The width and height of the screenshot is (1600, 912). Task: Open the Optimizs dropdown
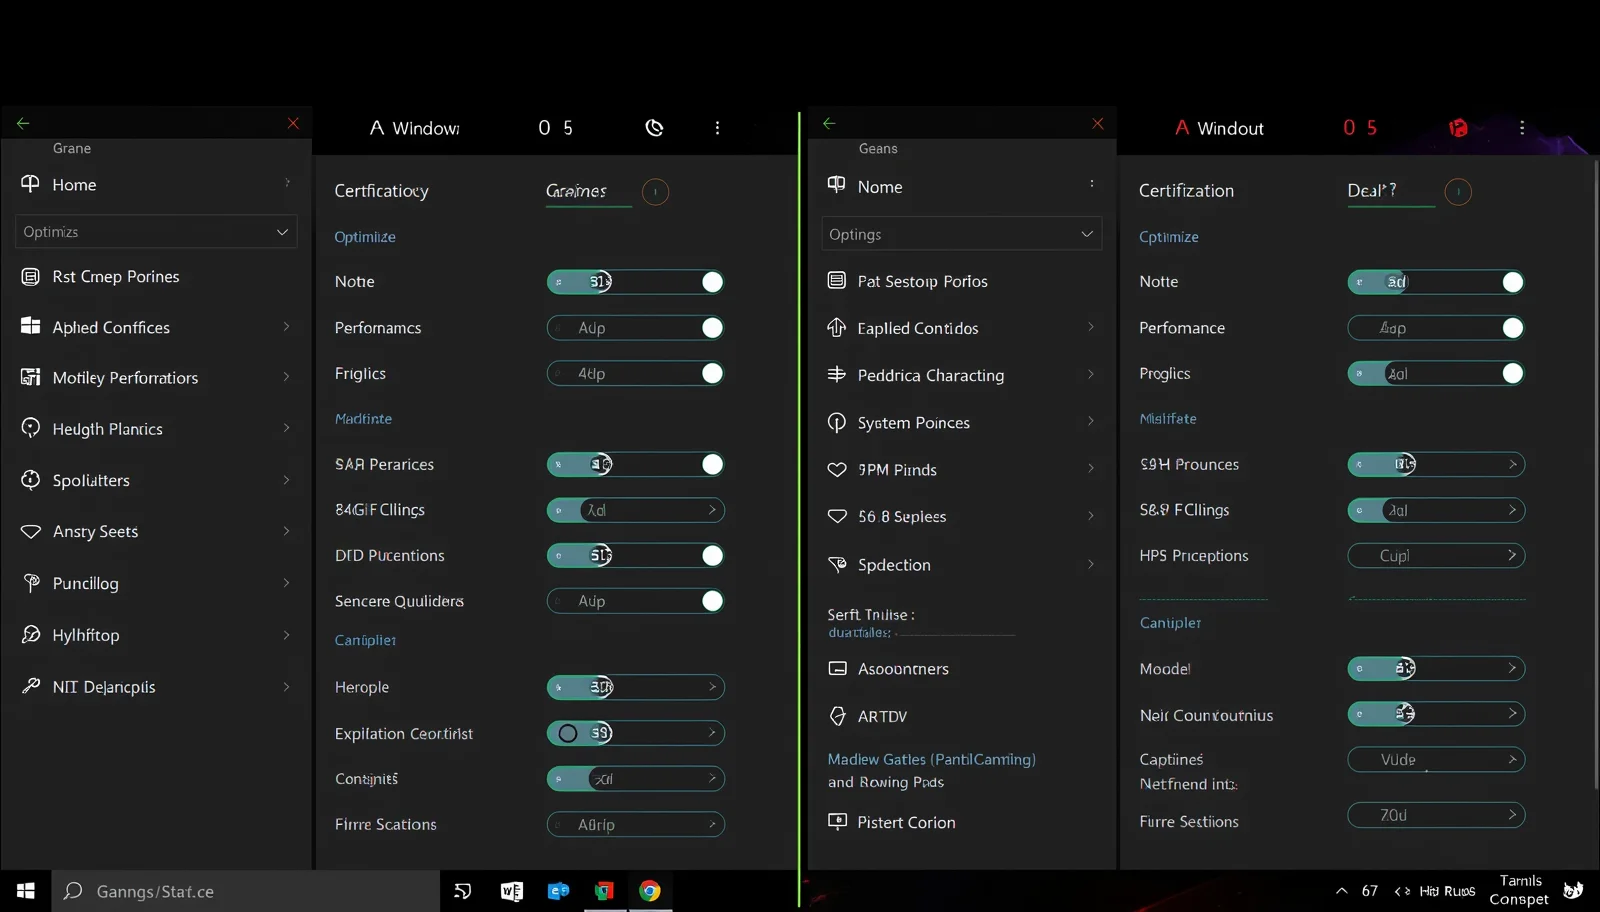[156, 231]
